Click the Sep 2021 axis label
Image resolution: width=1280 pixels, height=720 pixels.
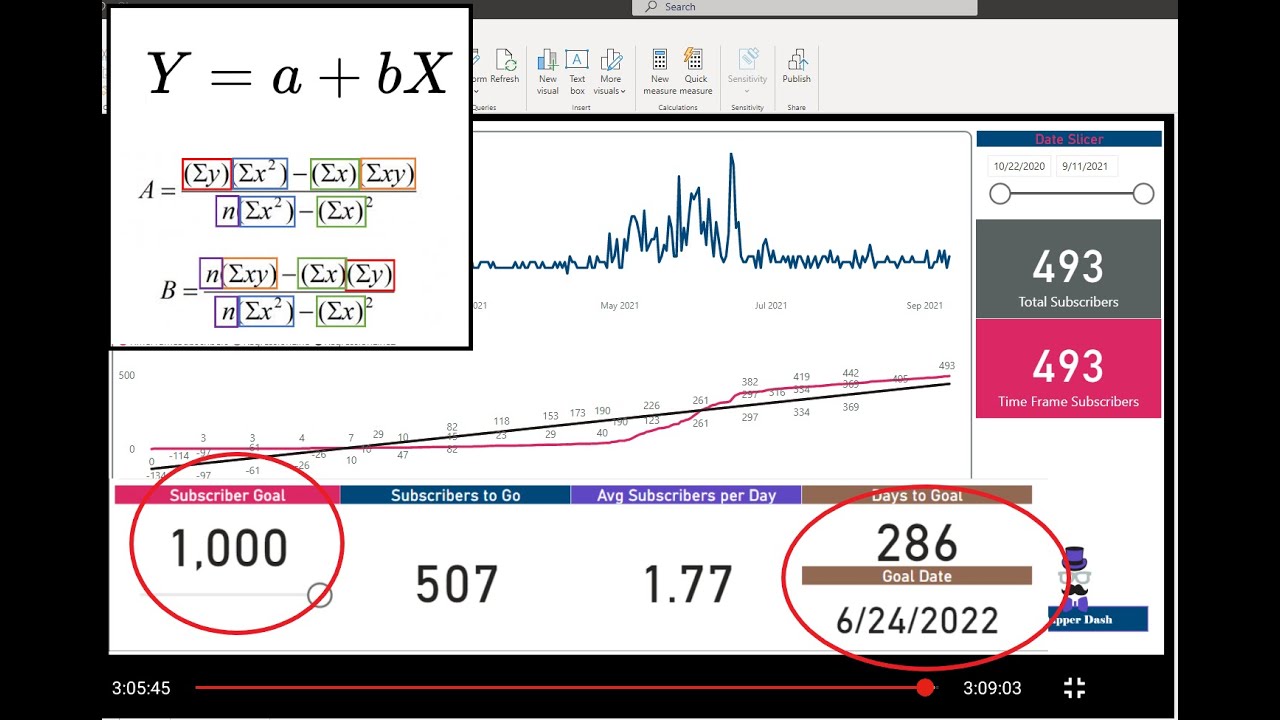pyautogui.click(x=924, y=305)
